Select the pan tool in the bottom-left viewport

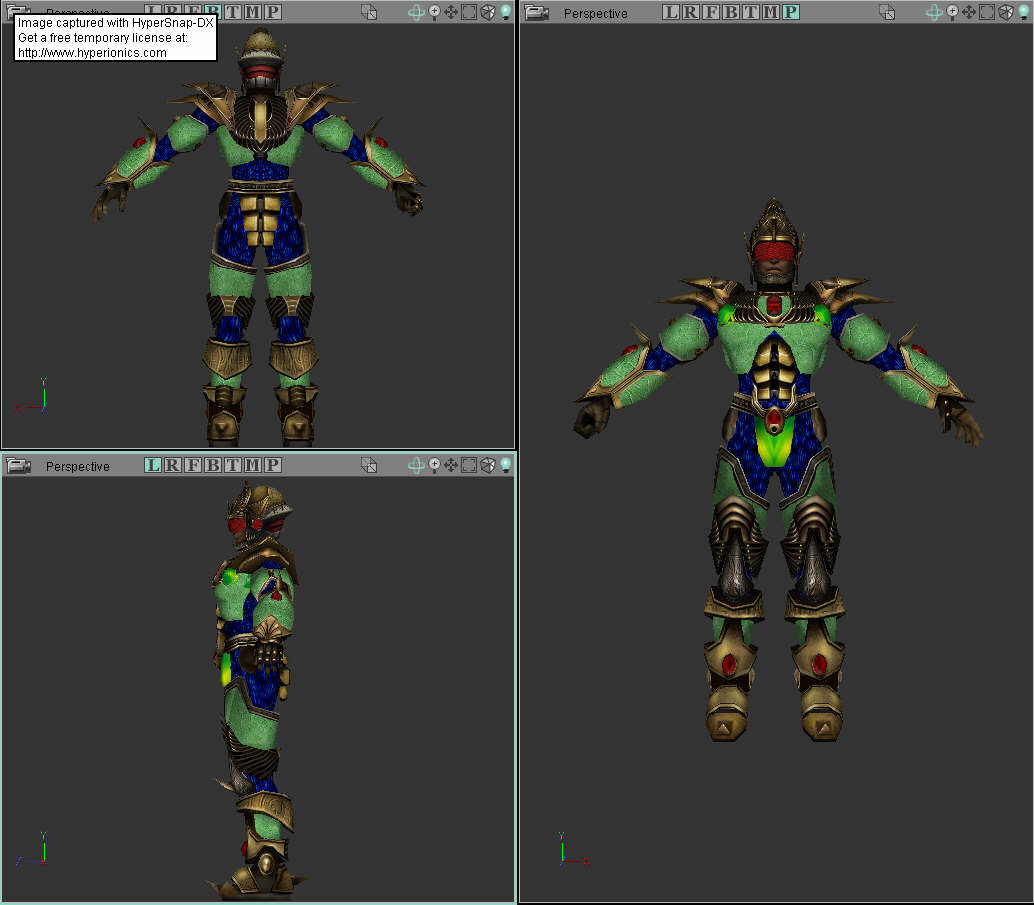click(x=450, y=465)
